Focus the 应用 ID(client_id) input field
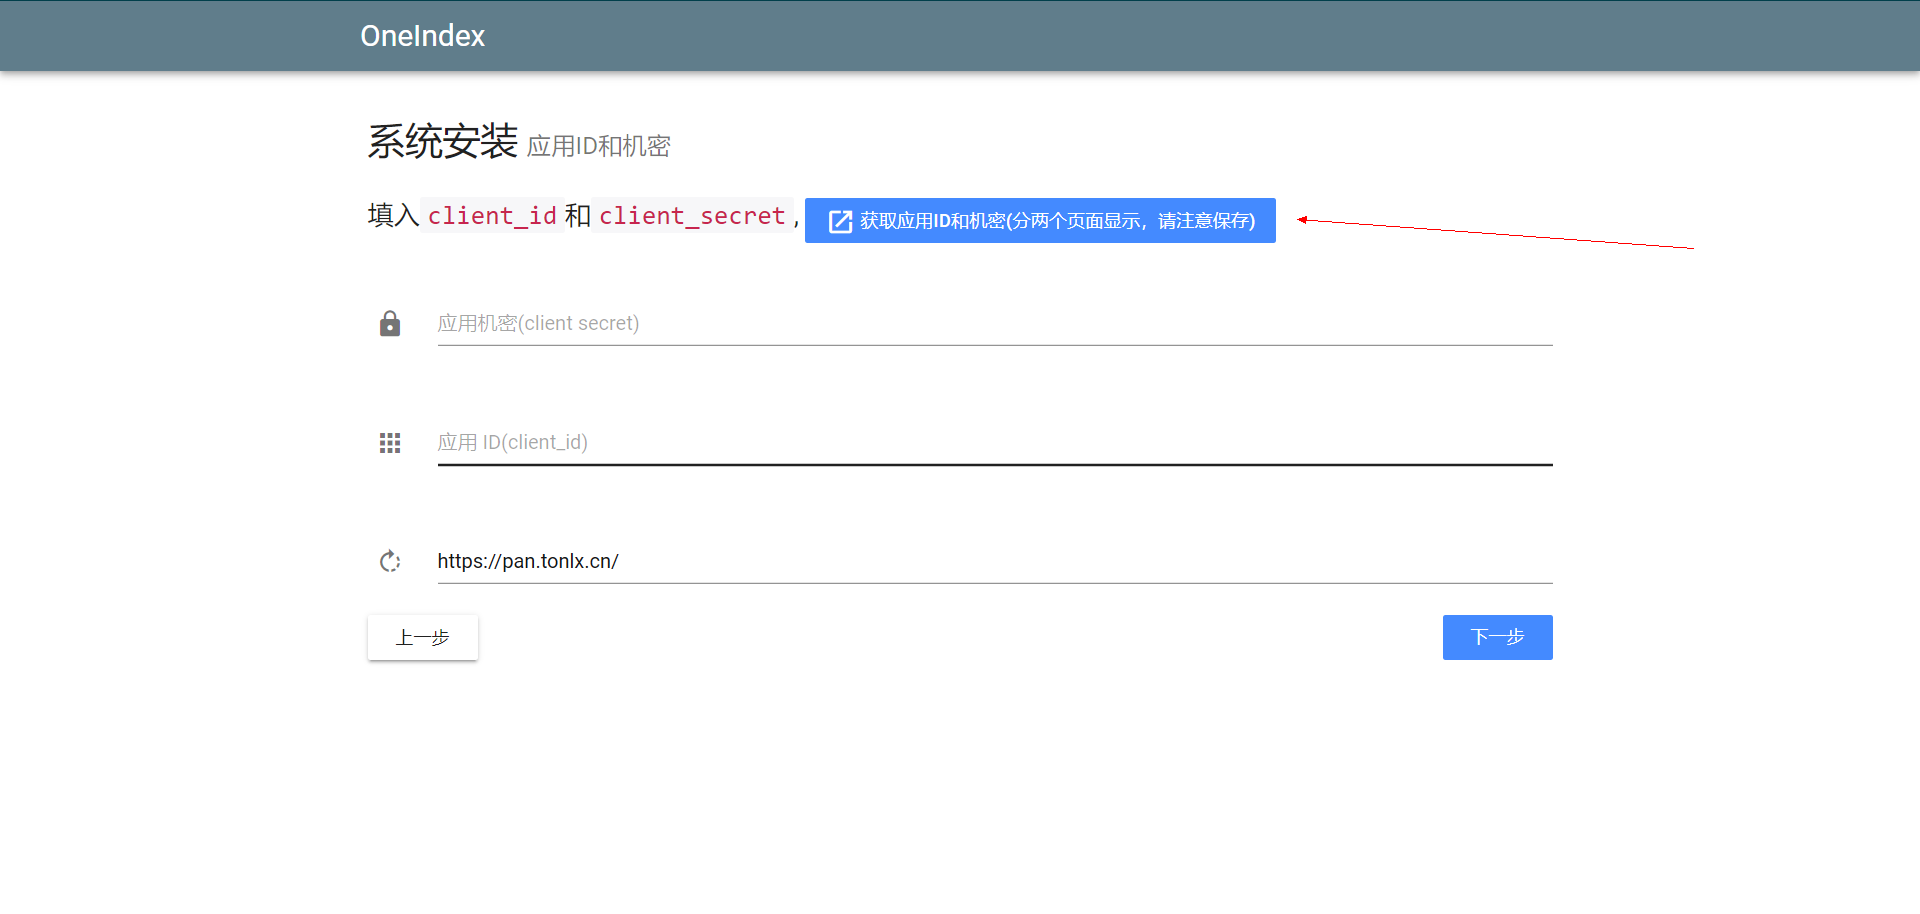 pos(995,443)
